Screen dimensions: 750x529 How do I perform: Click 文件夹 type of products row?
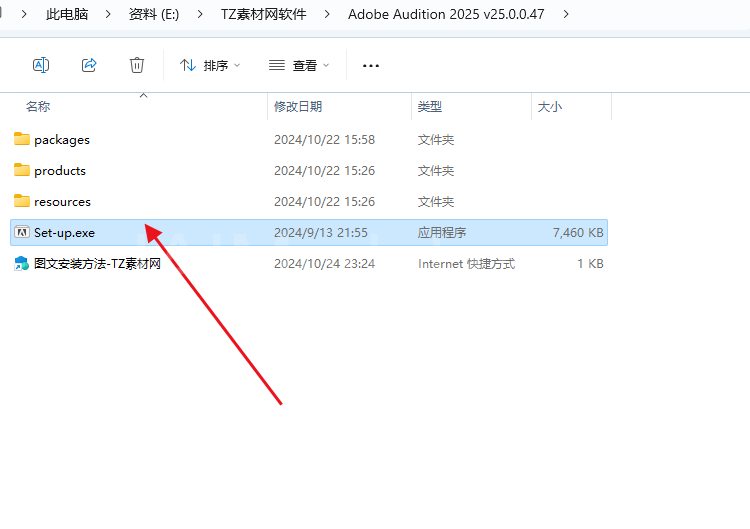[436, 171]
